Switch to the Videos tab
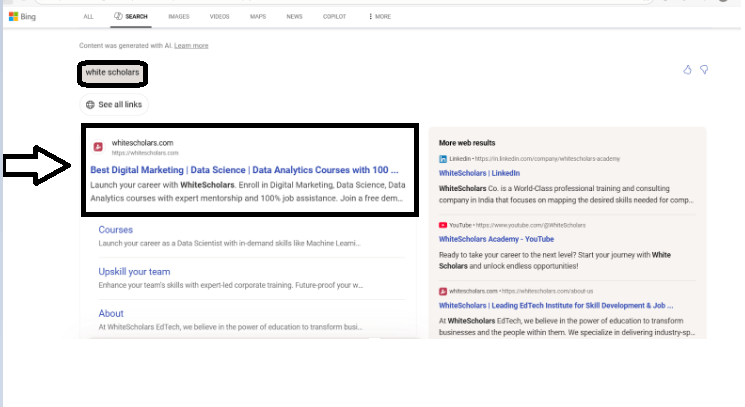The height and width of the screenshot is (407, 745). [x=218, y=17]
